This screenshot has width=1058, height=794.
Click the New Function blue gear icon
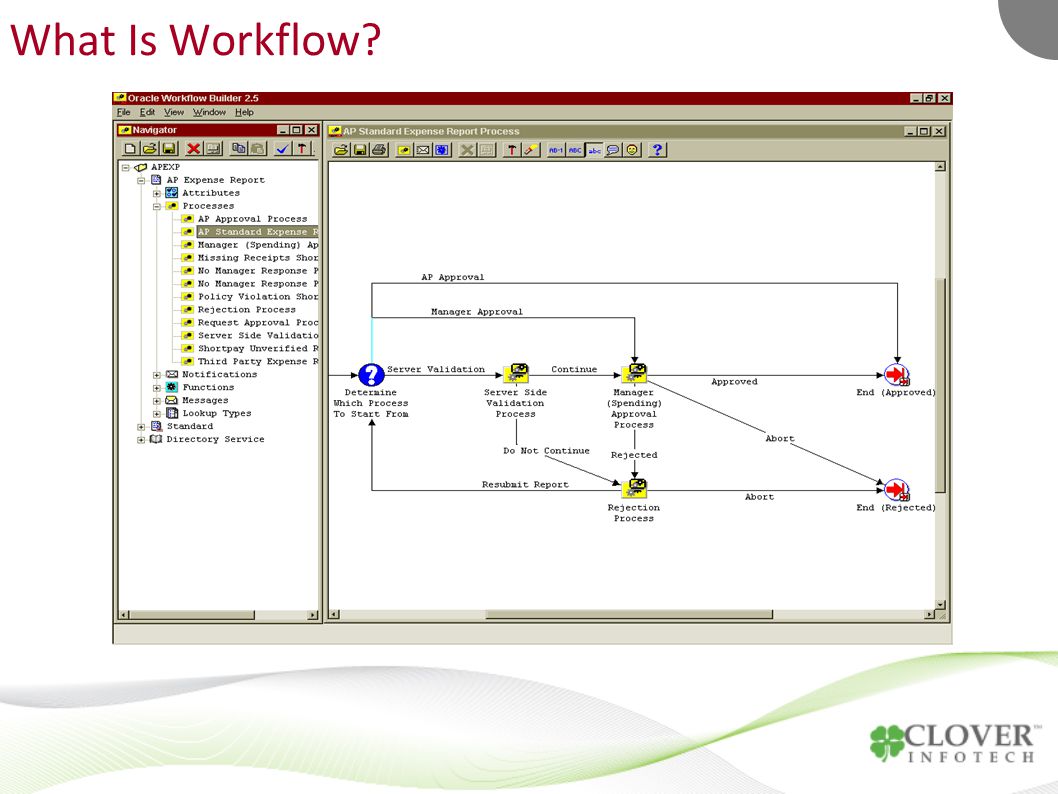pos(443,150)
